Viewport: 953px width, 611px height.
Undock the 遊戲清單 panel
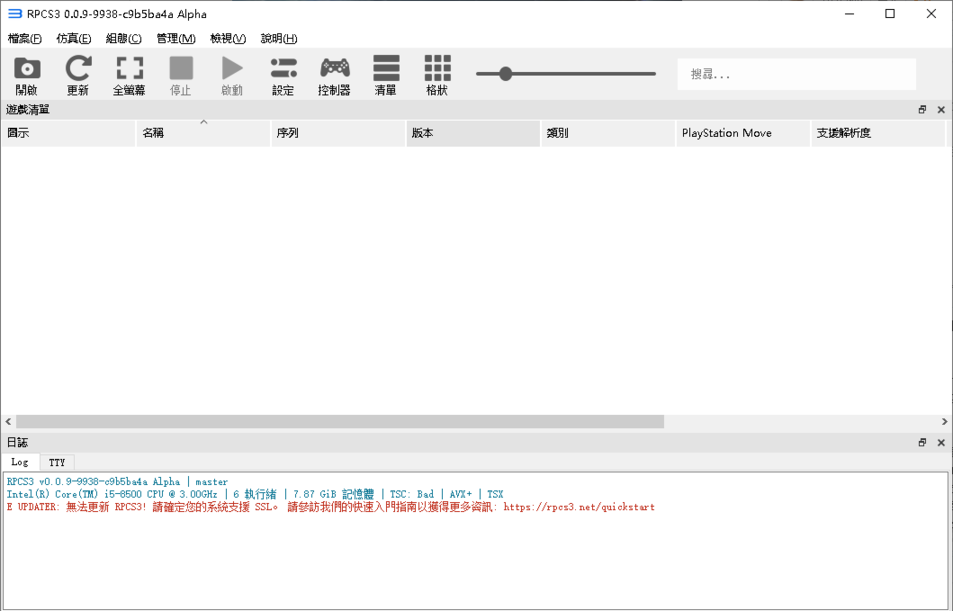(922, 109)
